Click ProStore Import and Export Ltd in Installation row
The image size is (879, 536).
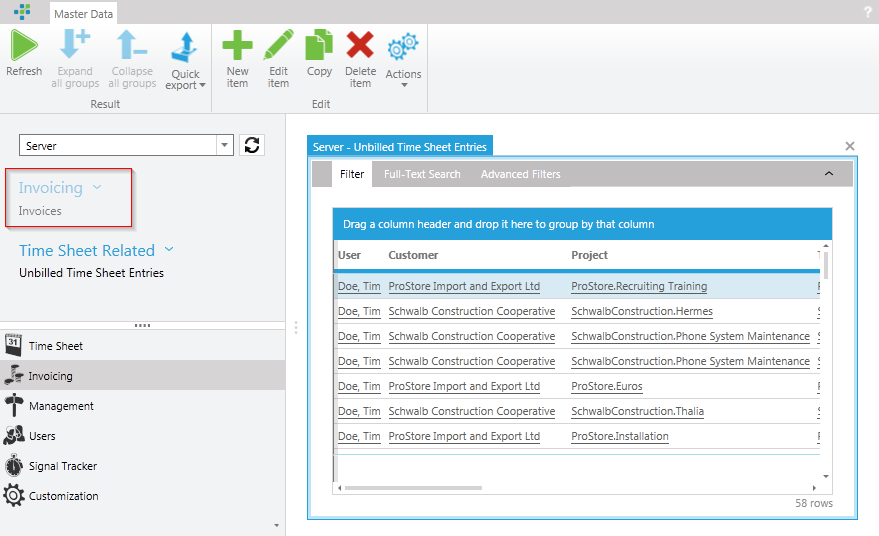pyautogui.click(x=464, y=436)
